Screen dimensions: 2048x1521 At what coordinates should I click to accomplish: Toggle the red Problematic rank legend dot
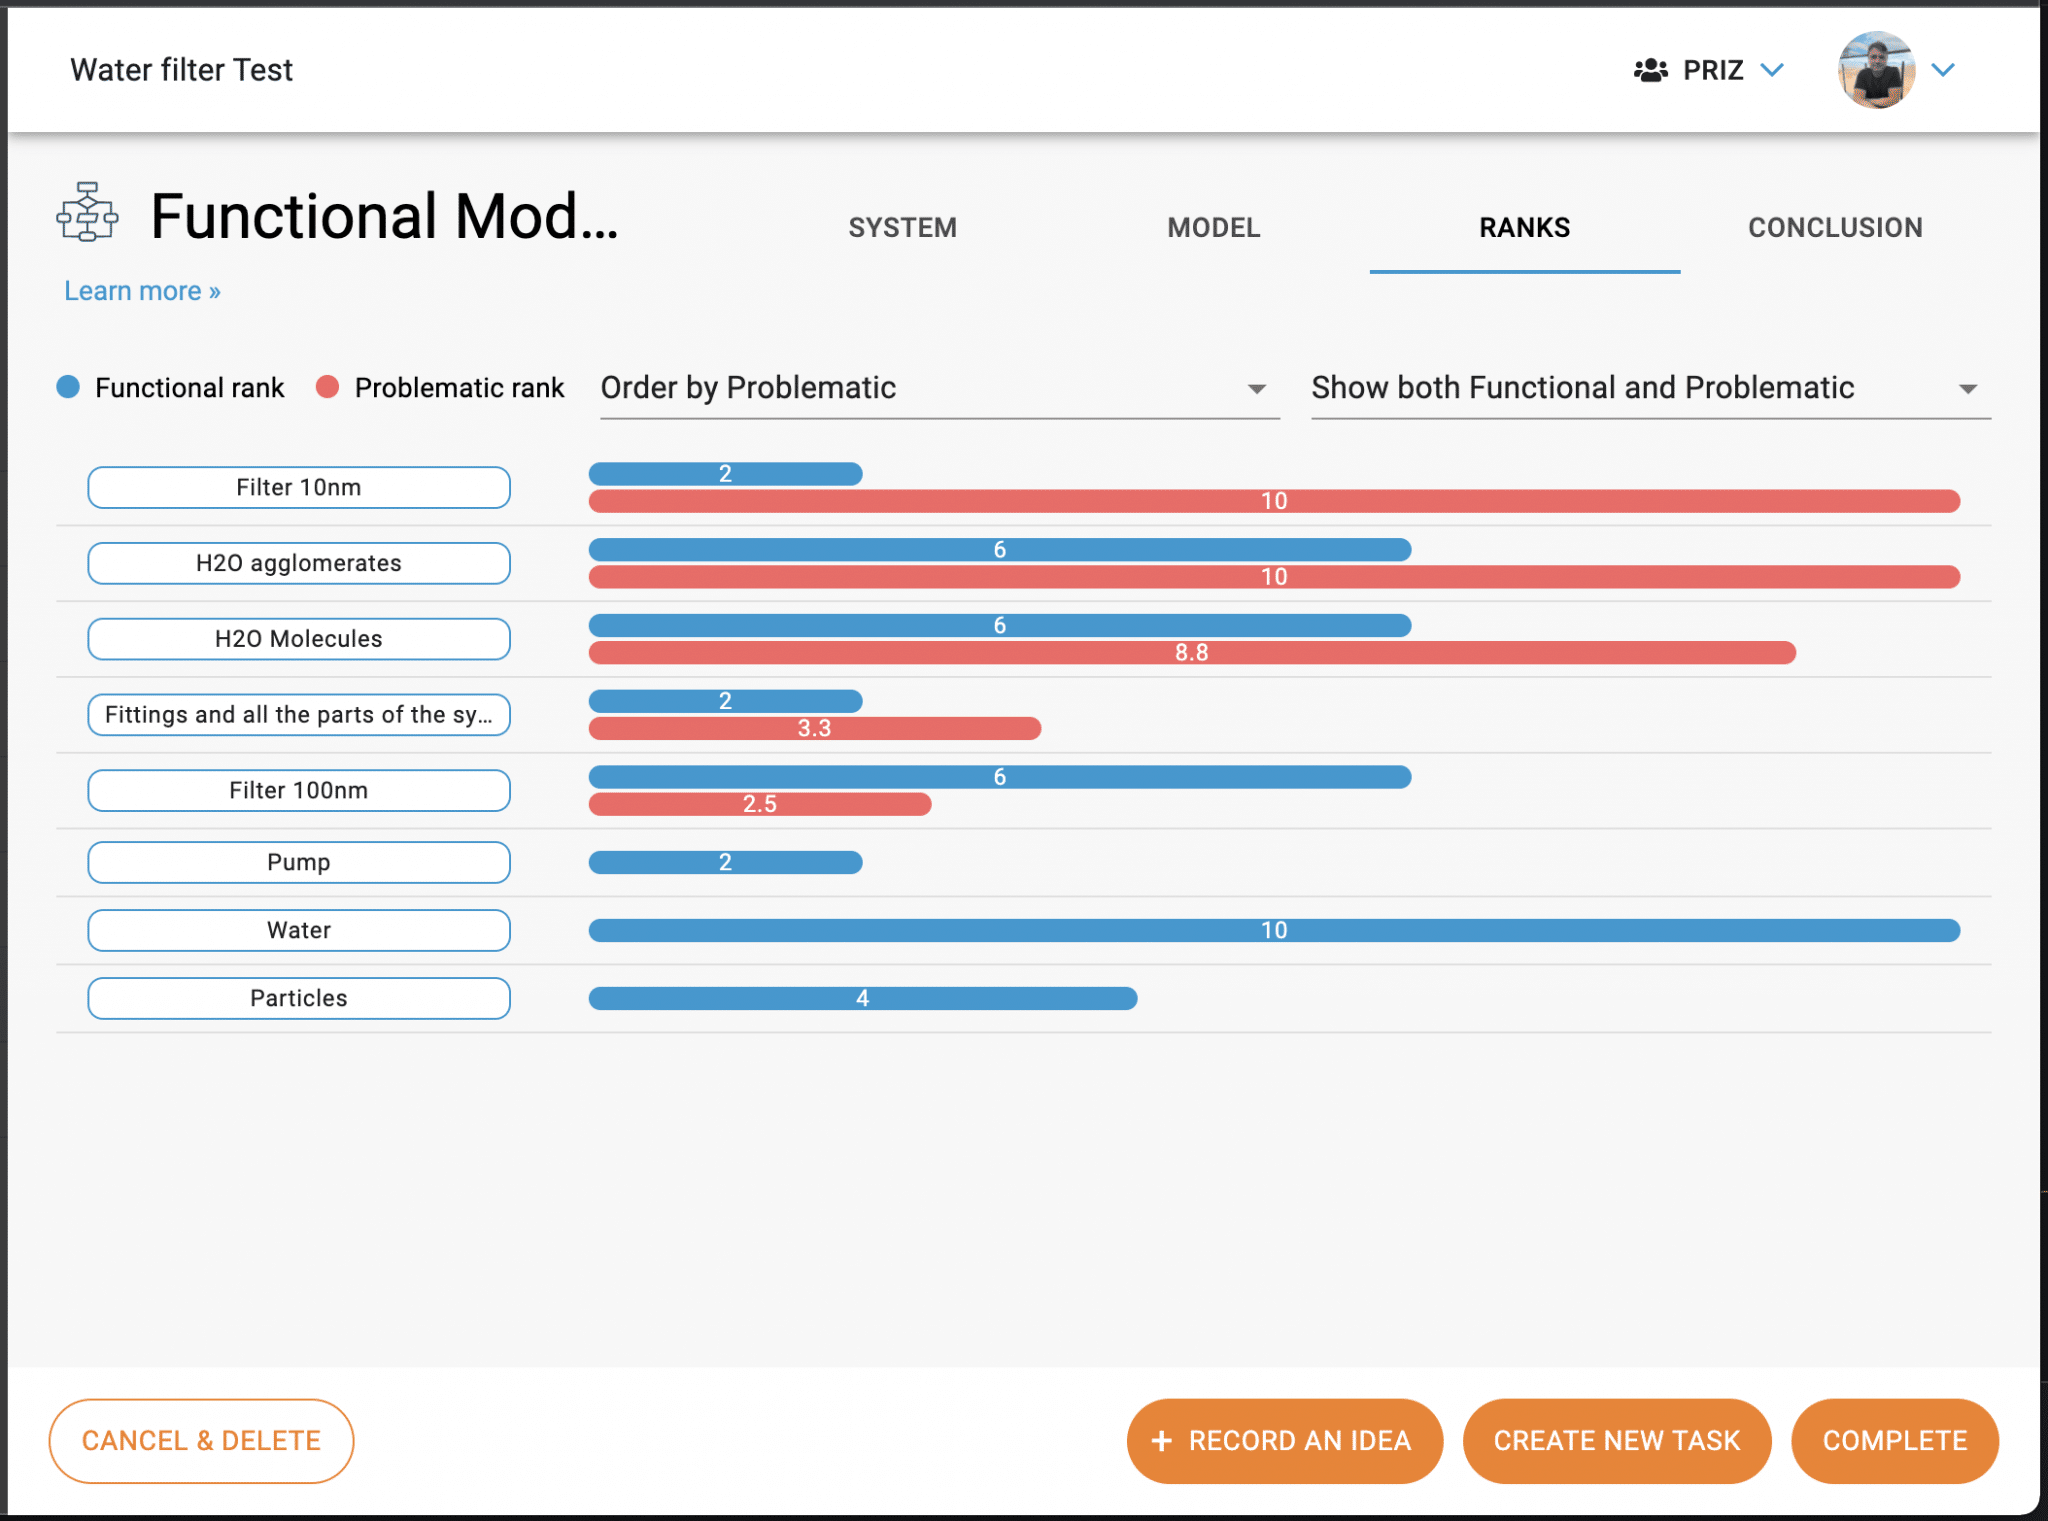point(327,387)
